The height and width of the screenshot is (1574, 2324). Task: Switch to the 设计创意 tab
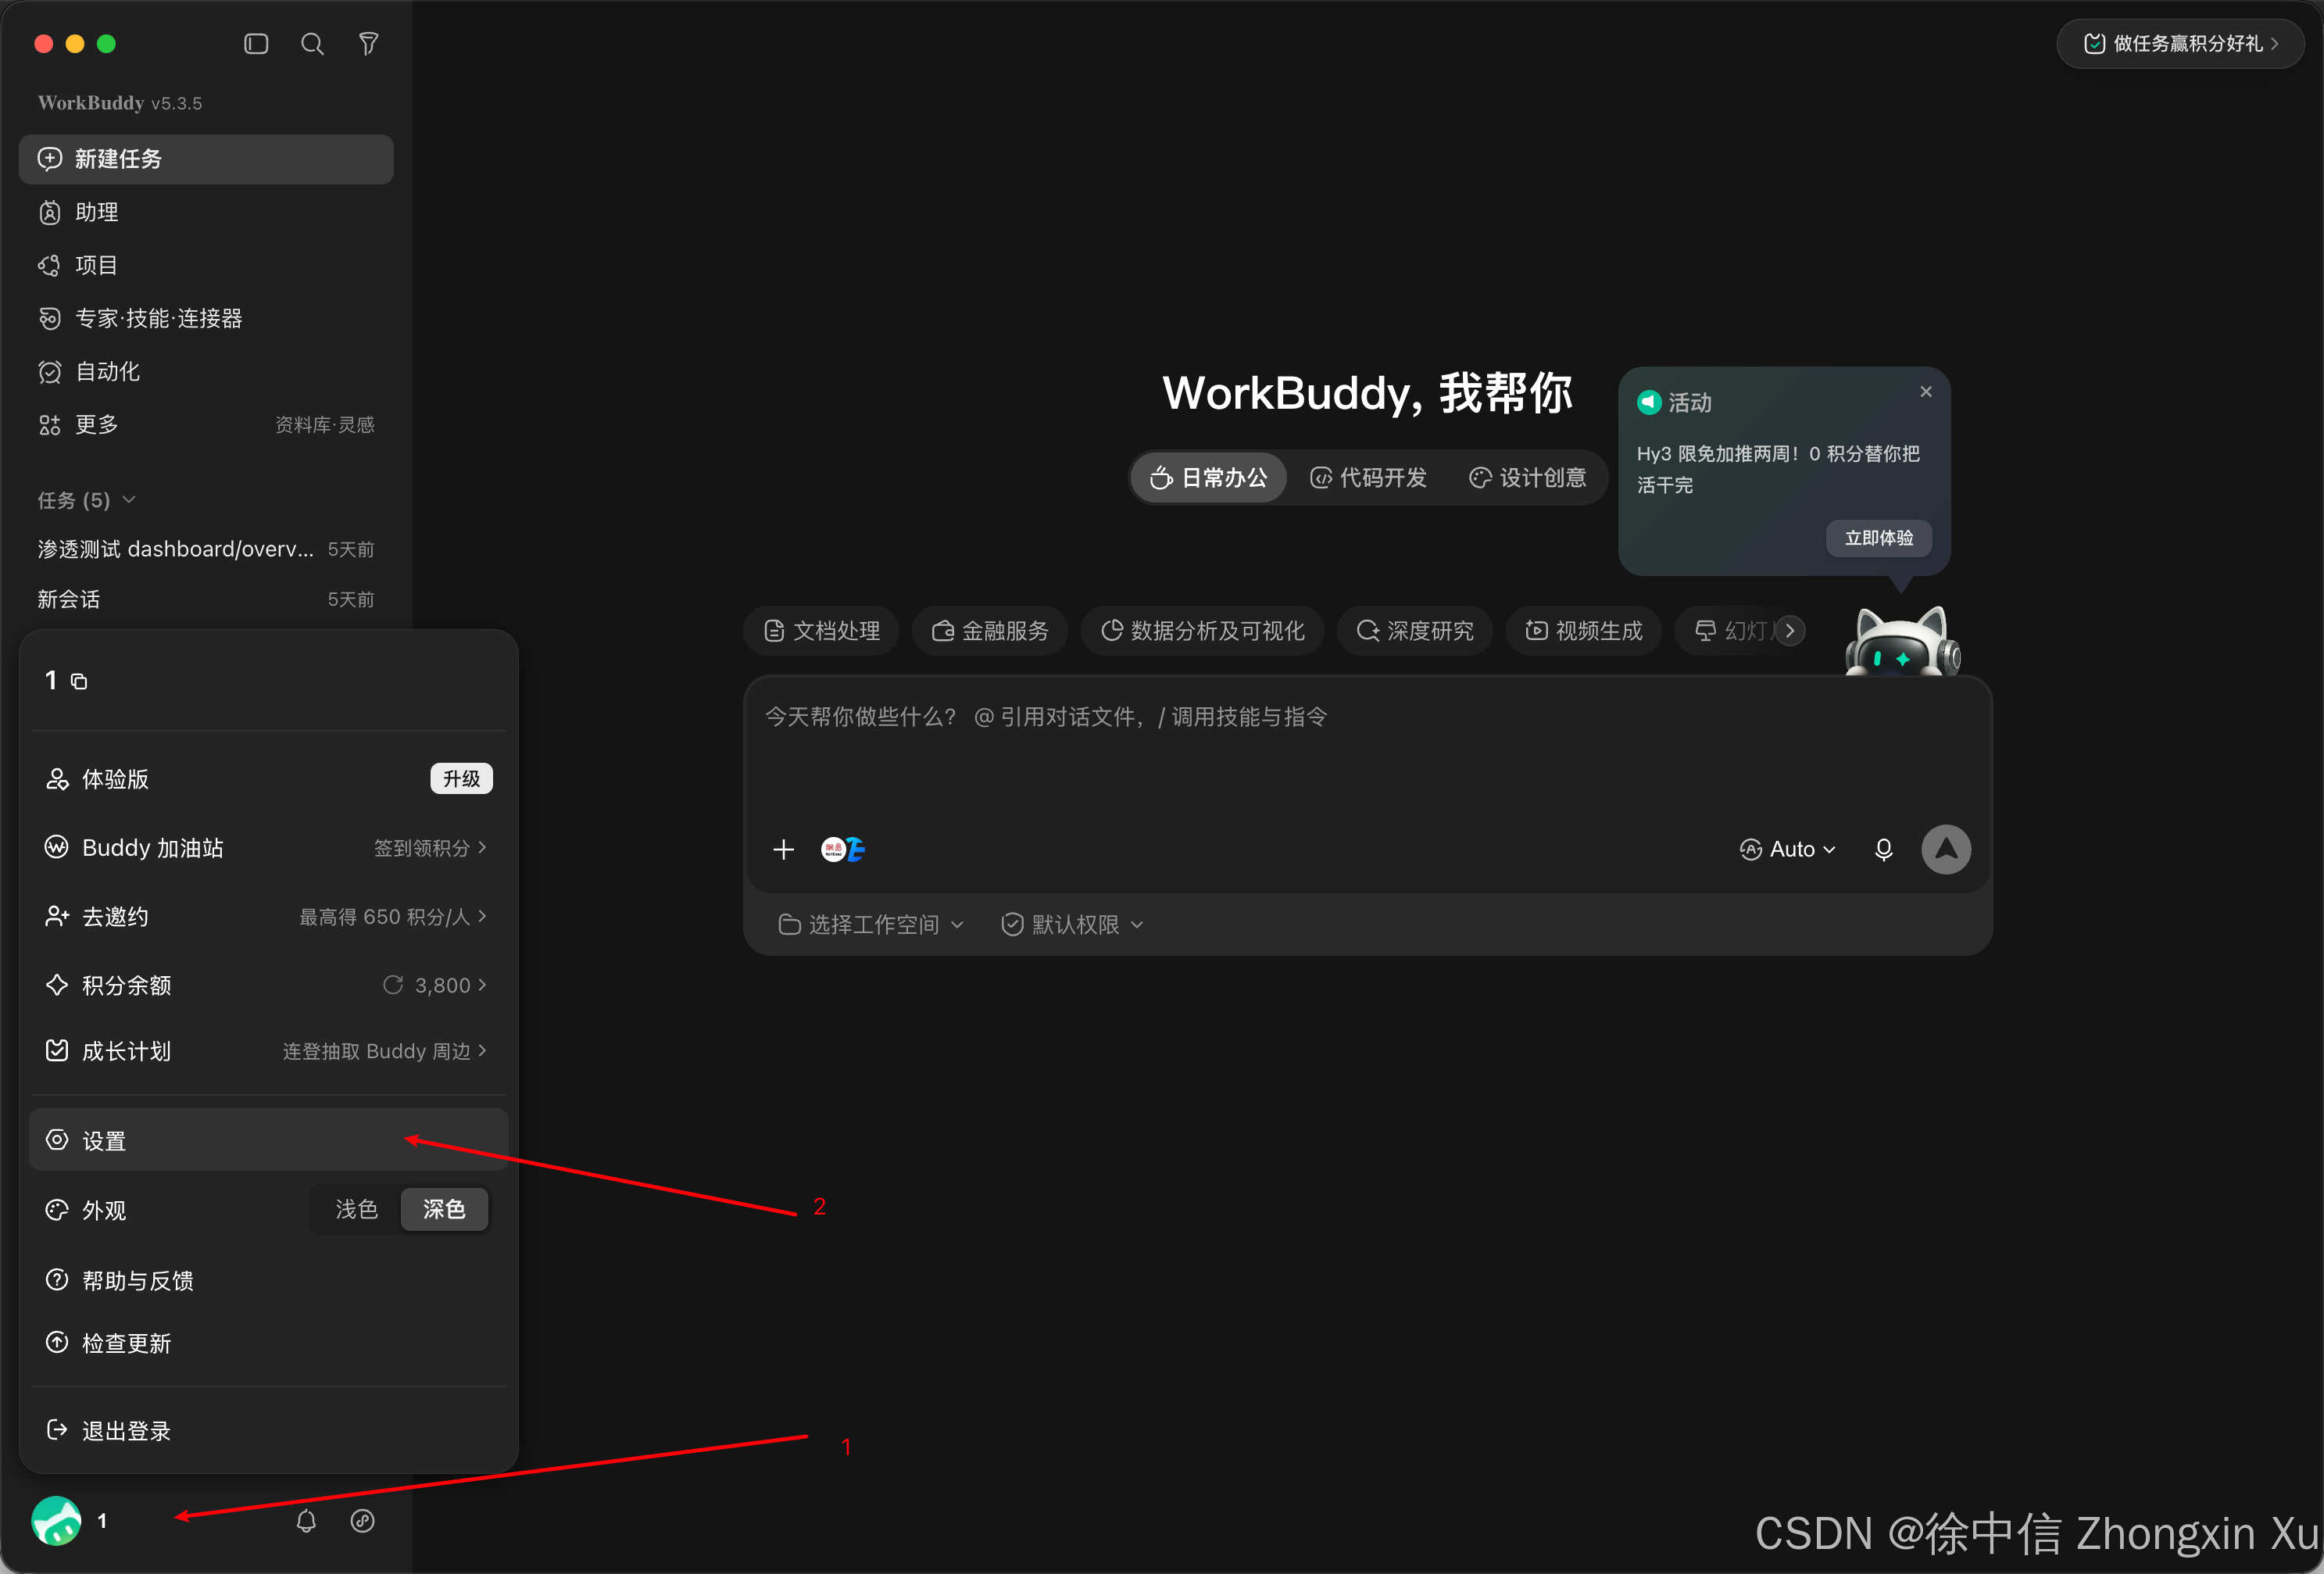[1527, 478]
